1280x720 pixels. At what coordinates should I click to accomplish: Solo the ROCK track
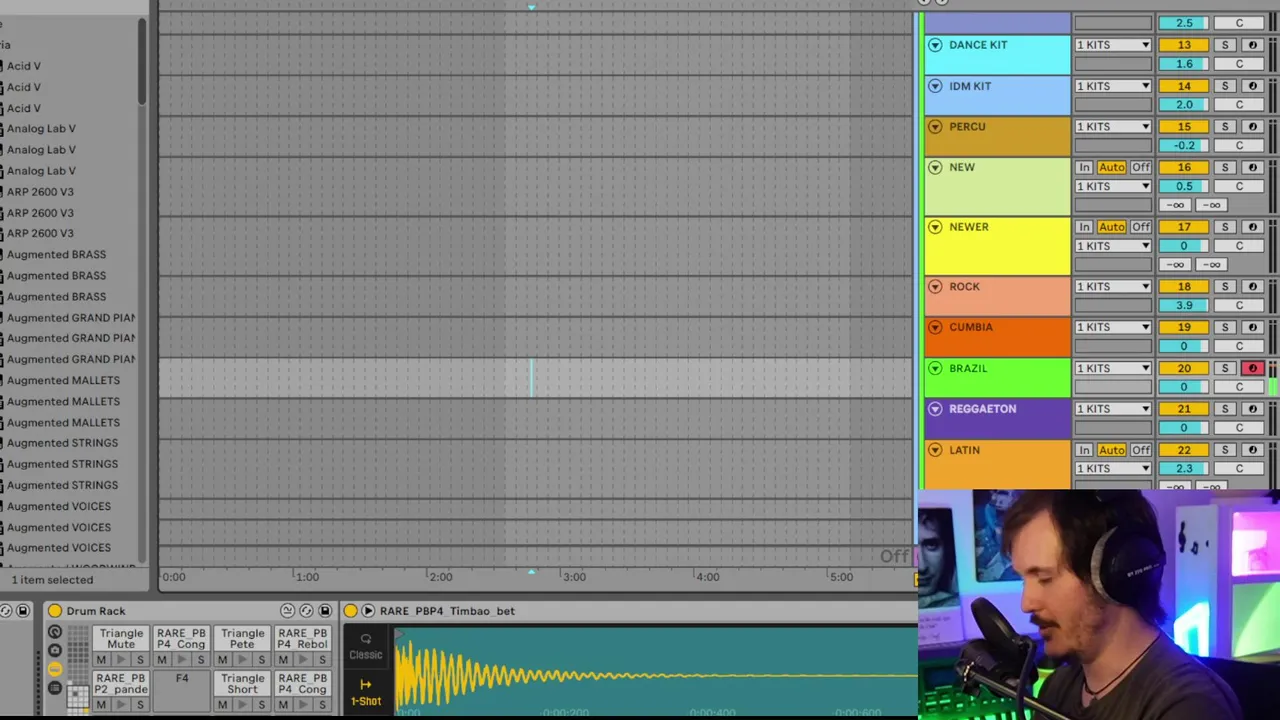pyautogui.click(x=1225, y=287)
